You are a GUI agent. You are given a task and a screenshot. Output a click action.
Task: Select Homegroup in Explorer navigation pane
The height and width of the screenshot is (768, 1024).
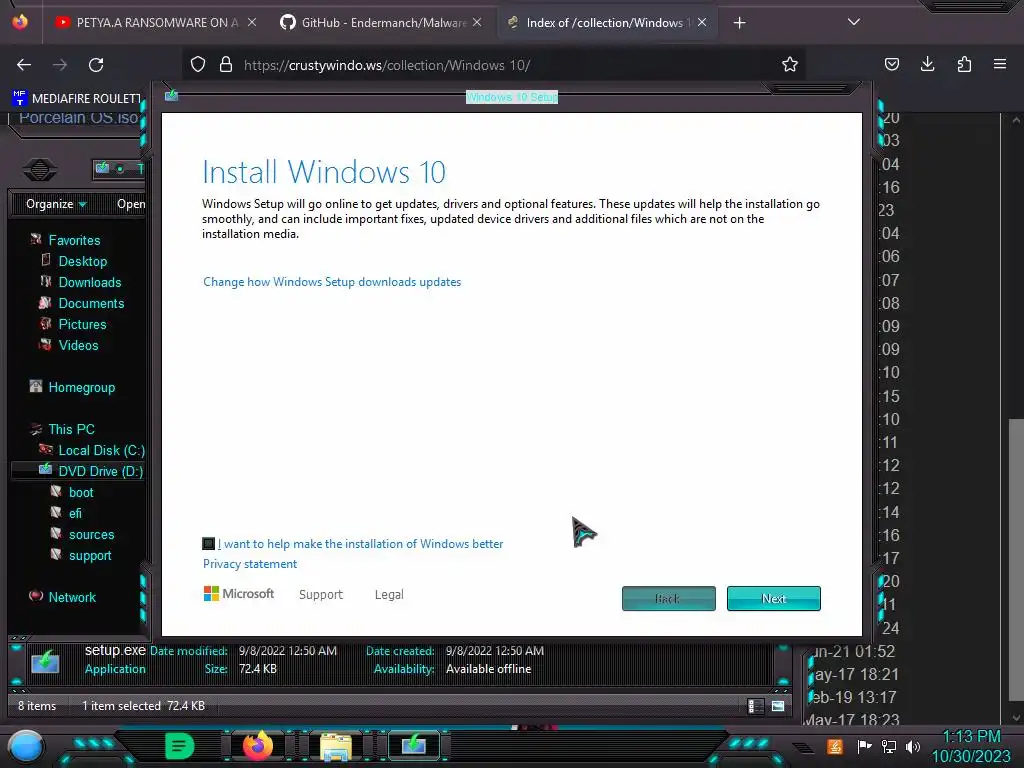tap(81, 387)
